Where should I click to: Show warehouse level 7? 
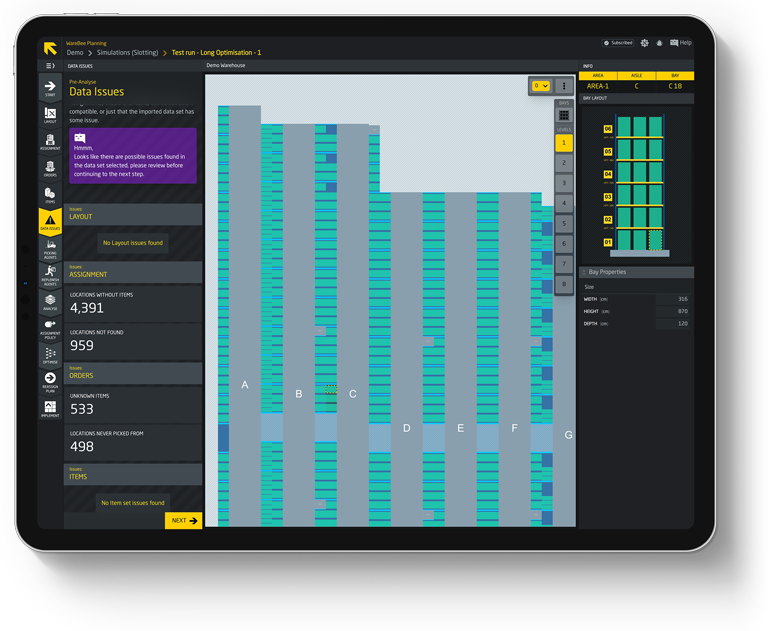[x=564, y=264]
